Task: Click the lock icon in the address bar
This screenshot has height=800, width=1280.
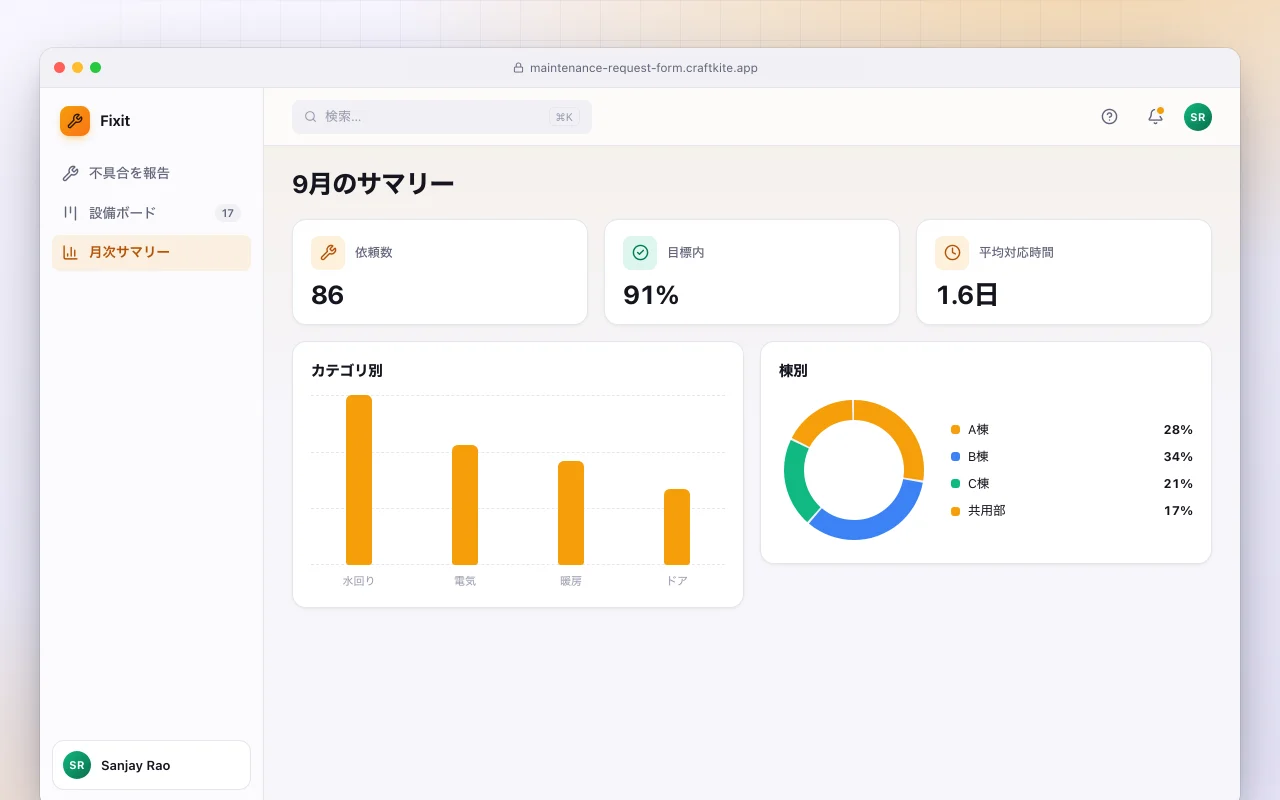Action: coord(518,68)
